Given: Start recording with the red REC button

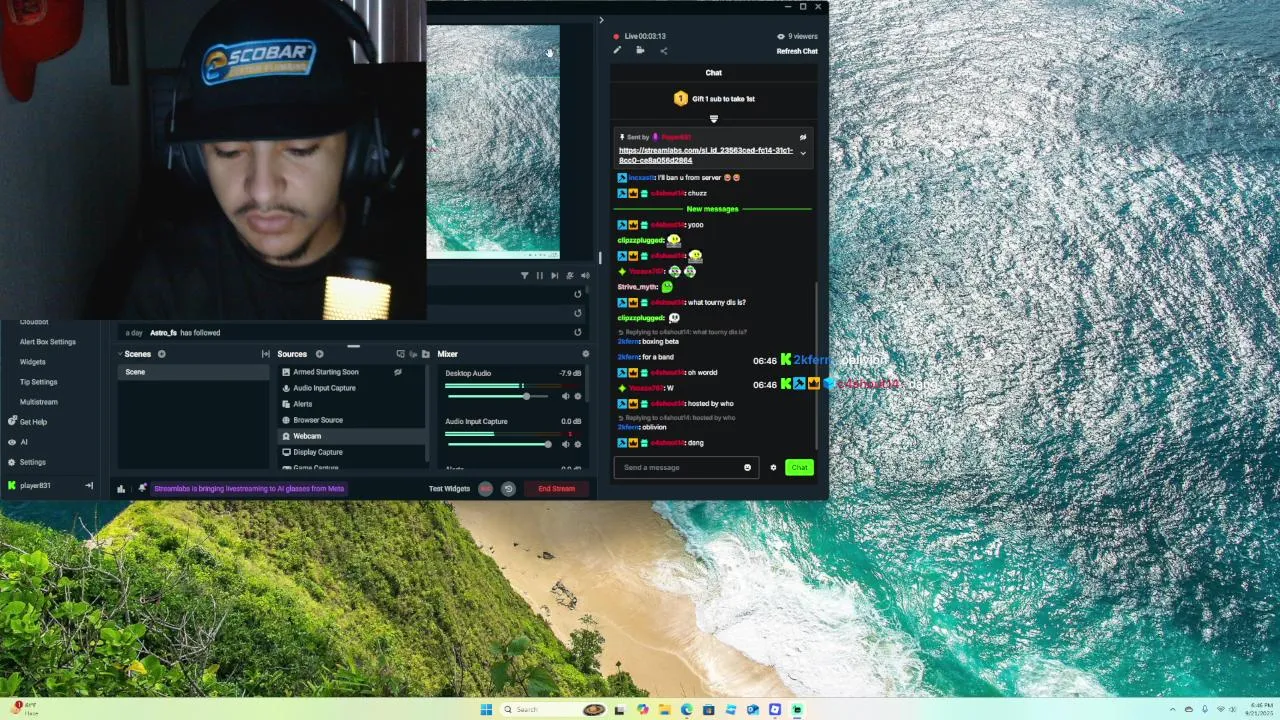Looking at the screenshot, I should (486, 489).
